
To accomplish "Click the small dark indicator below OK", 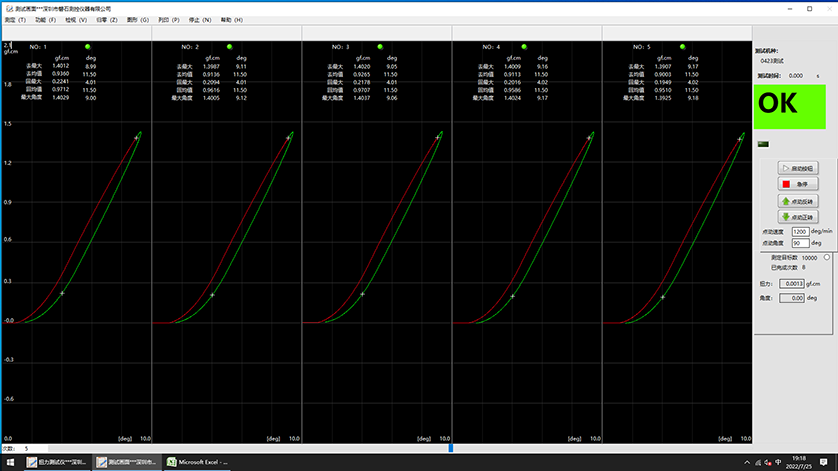I will point(765,145).
